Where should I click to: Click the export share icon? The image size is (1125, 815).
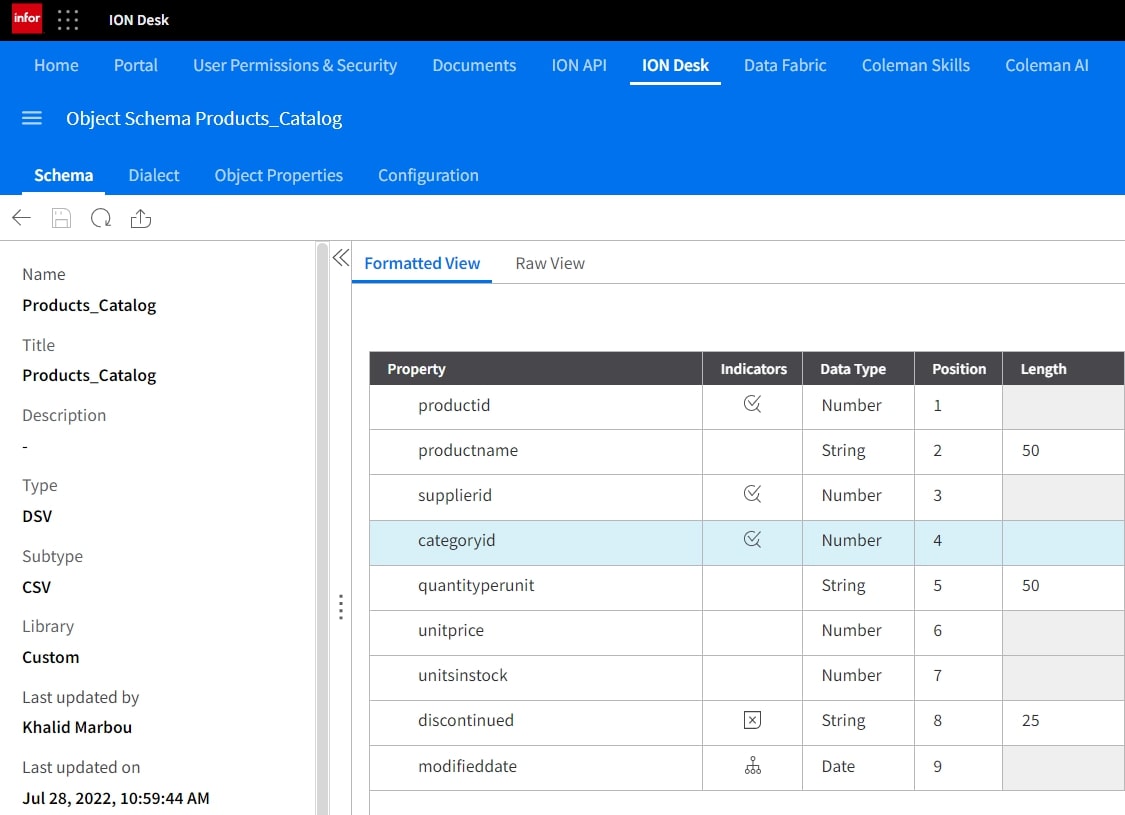click(x=141, y=218)
